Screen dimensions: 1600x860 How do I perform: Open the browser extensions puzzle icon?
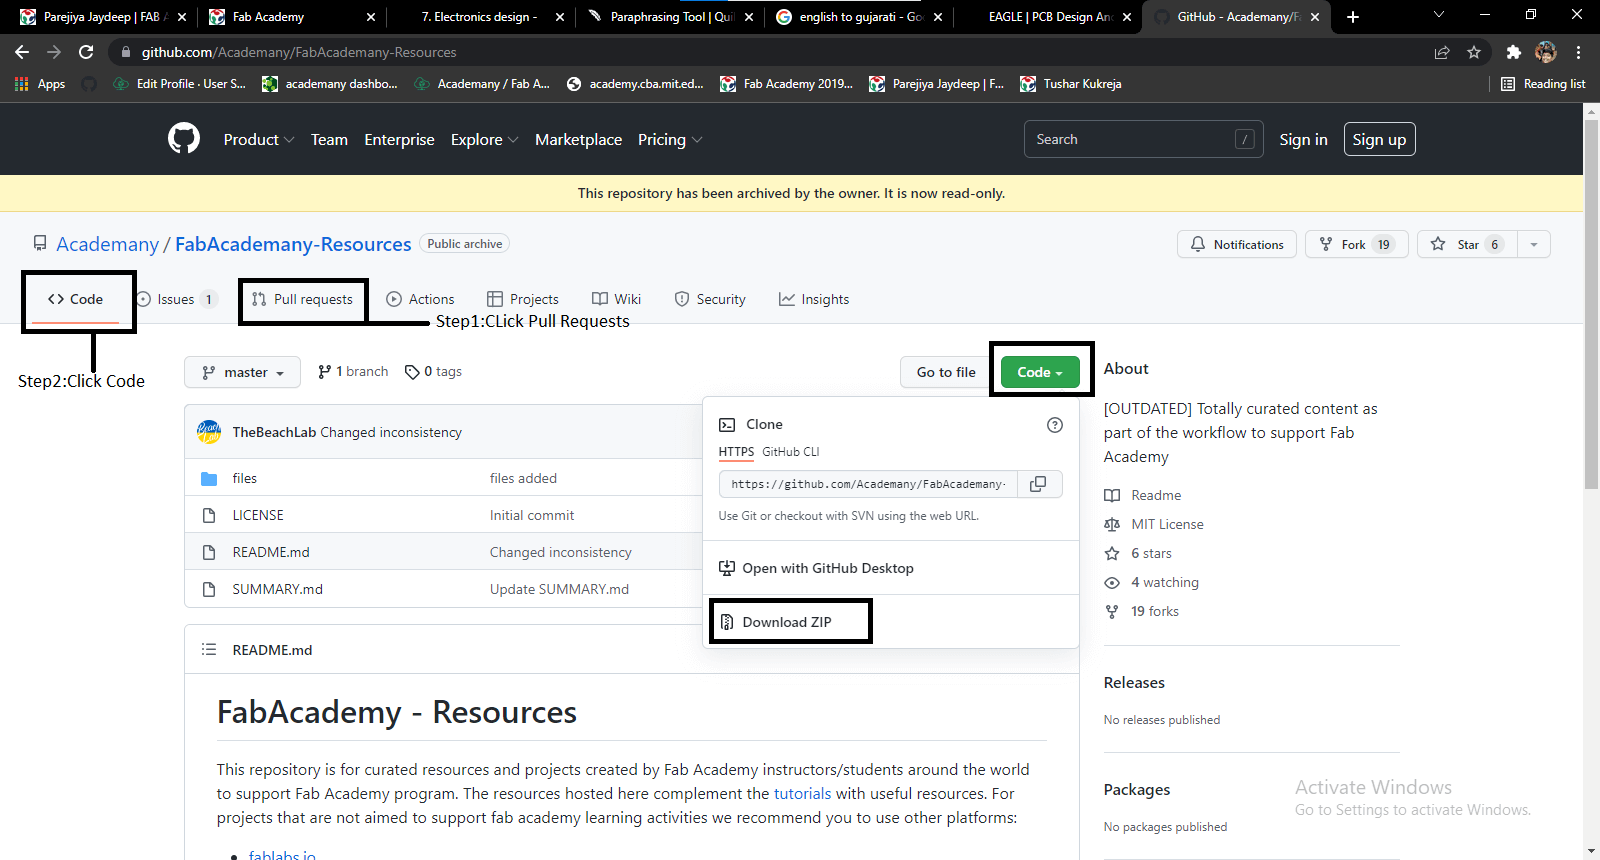pos(1513,52)
